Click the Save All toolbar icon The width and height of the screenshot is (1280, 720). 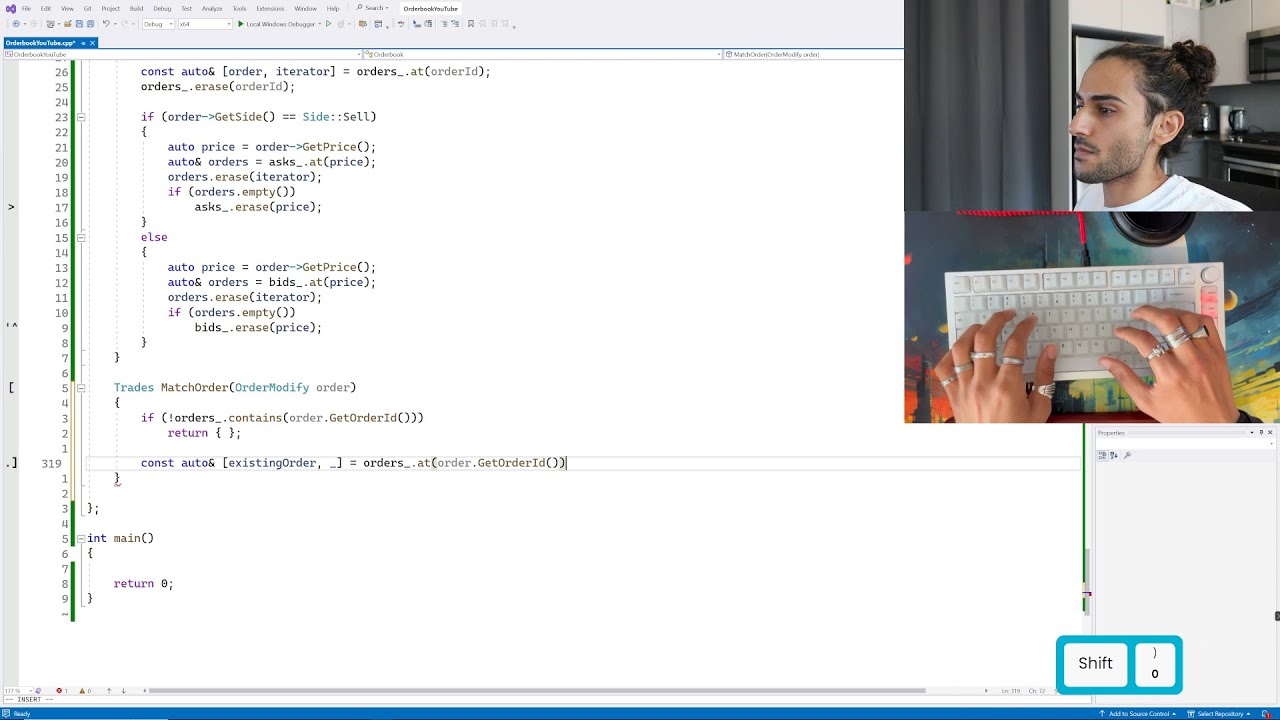coord(90,24)
